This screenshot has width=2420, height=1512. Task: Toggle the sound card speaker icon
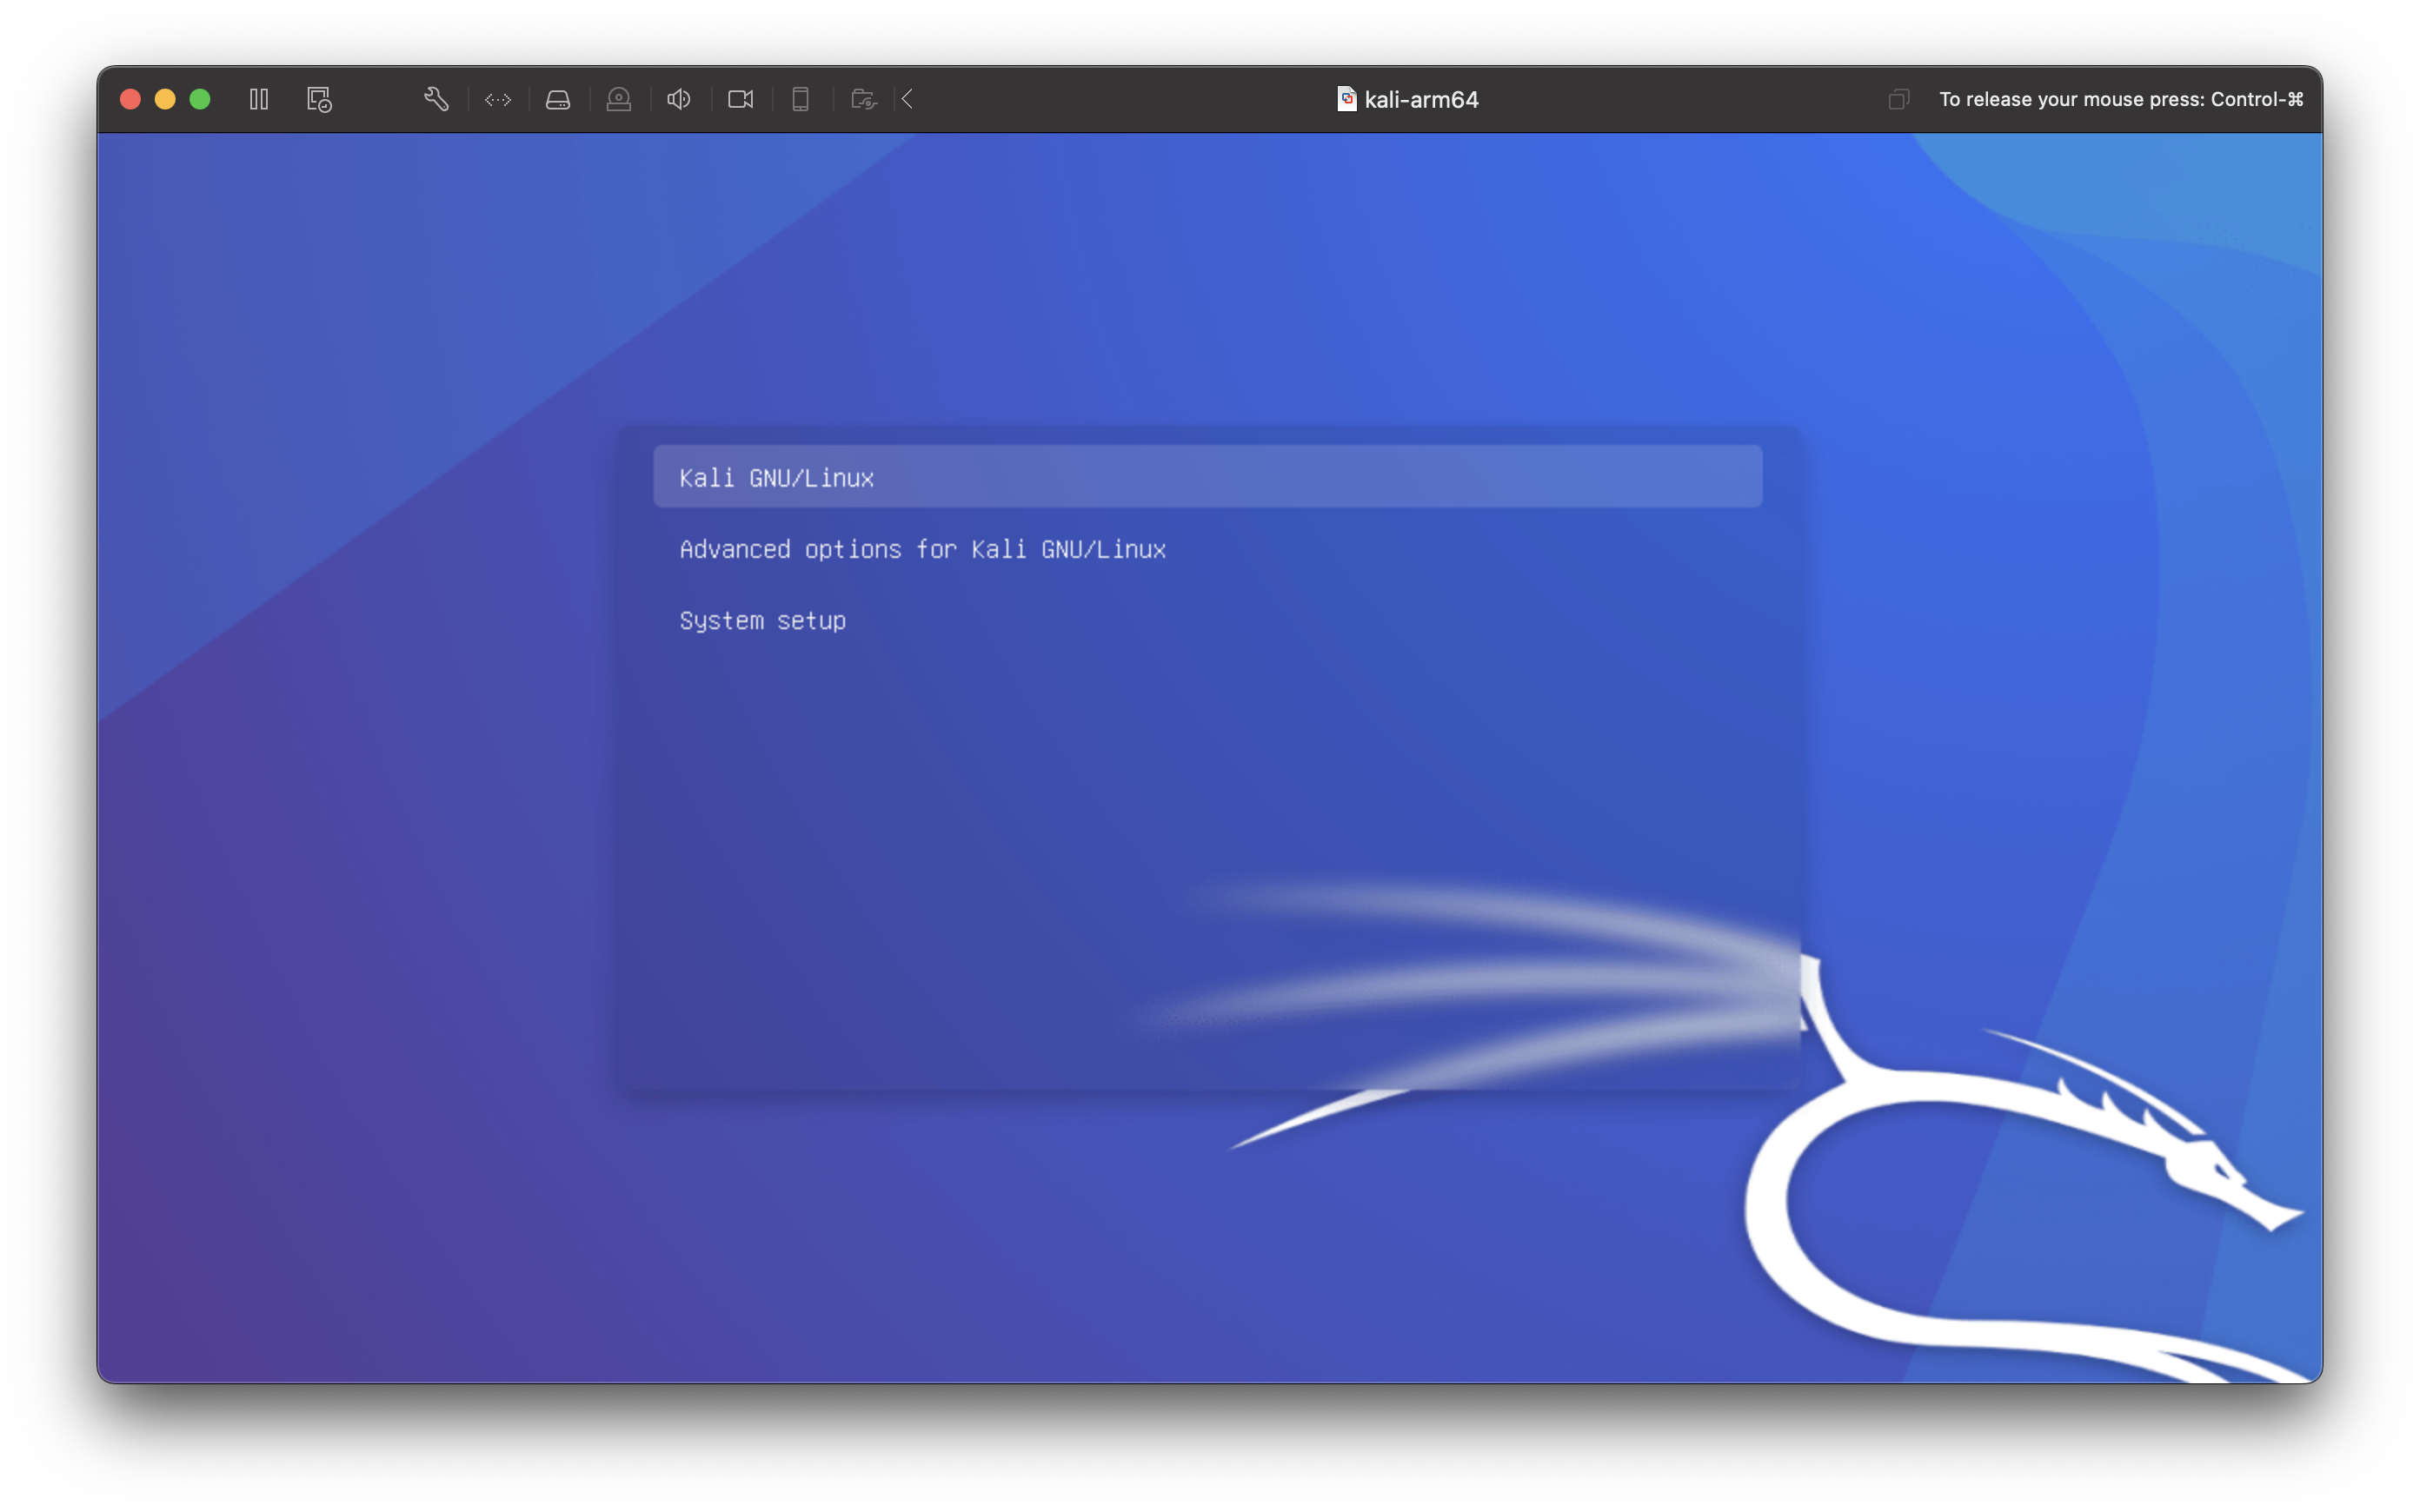tap(679, 99)
